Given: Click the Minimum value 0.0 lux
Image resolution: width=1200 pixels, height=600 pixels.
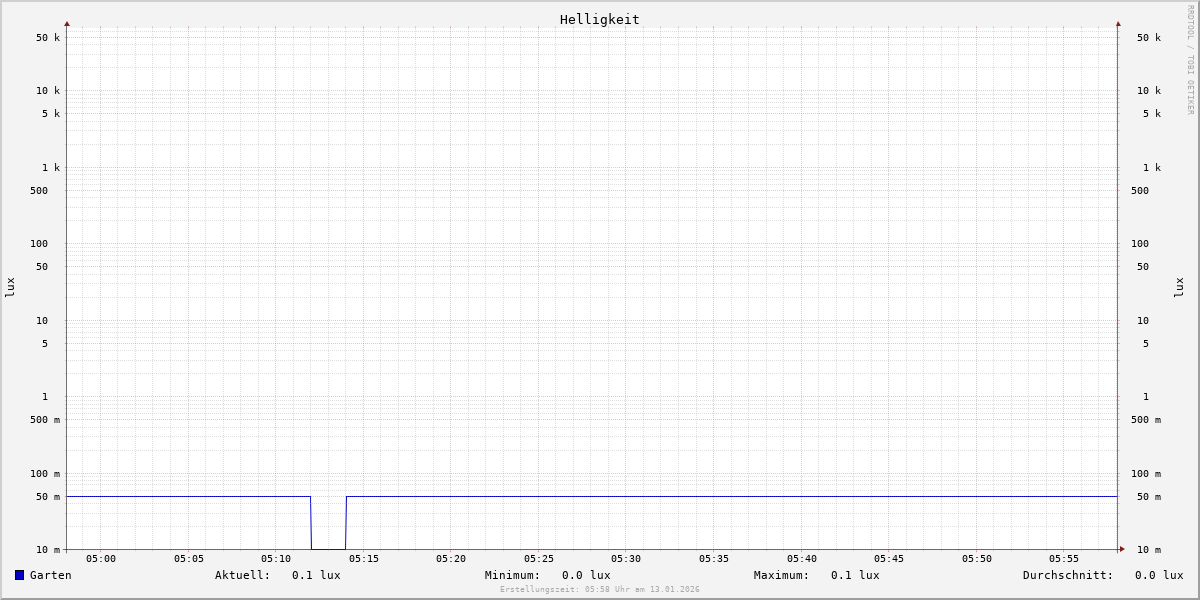Looking at the screenshot, I should [586, 575].
